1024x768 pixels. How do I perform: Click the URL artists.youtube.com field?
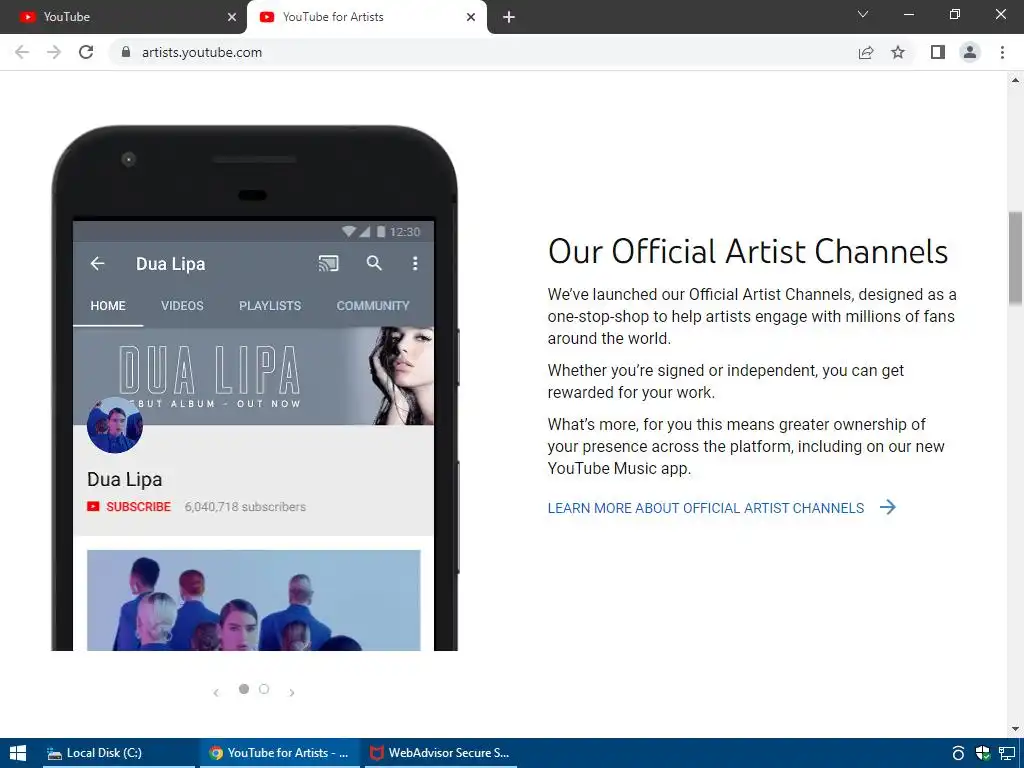[202, 52]
